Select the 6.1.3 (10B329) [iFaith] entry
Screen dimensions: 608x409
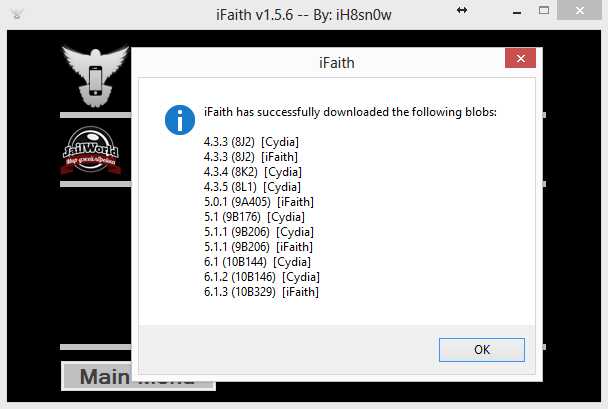pyautogui.click(x=261, y=292)
